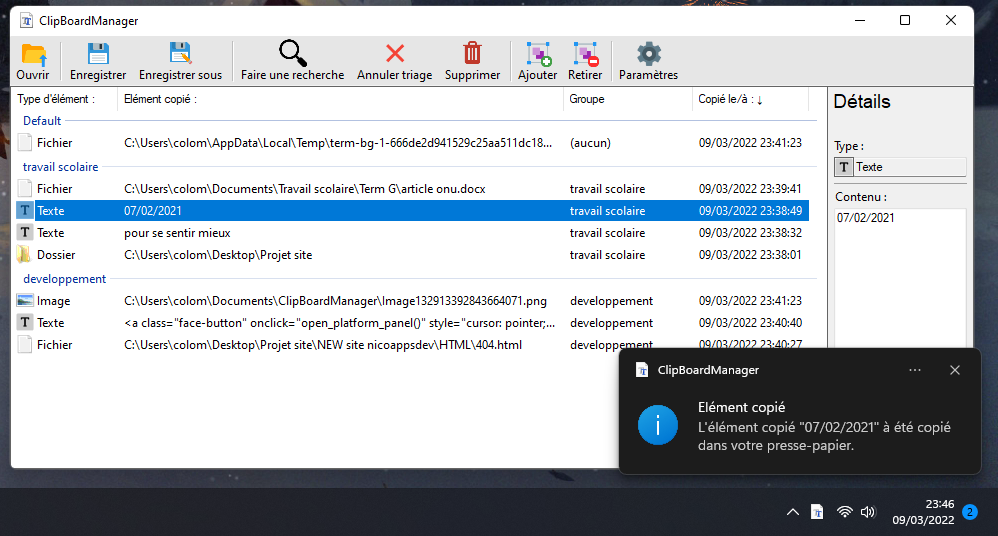Click the Enregistrer save icon
Viewport: 998px width, 536px height.
[98, 55]
